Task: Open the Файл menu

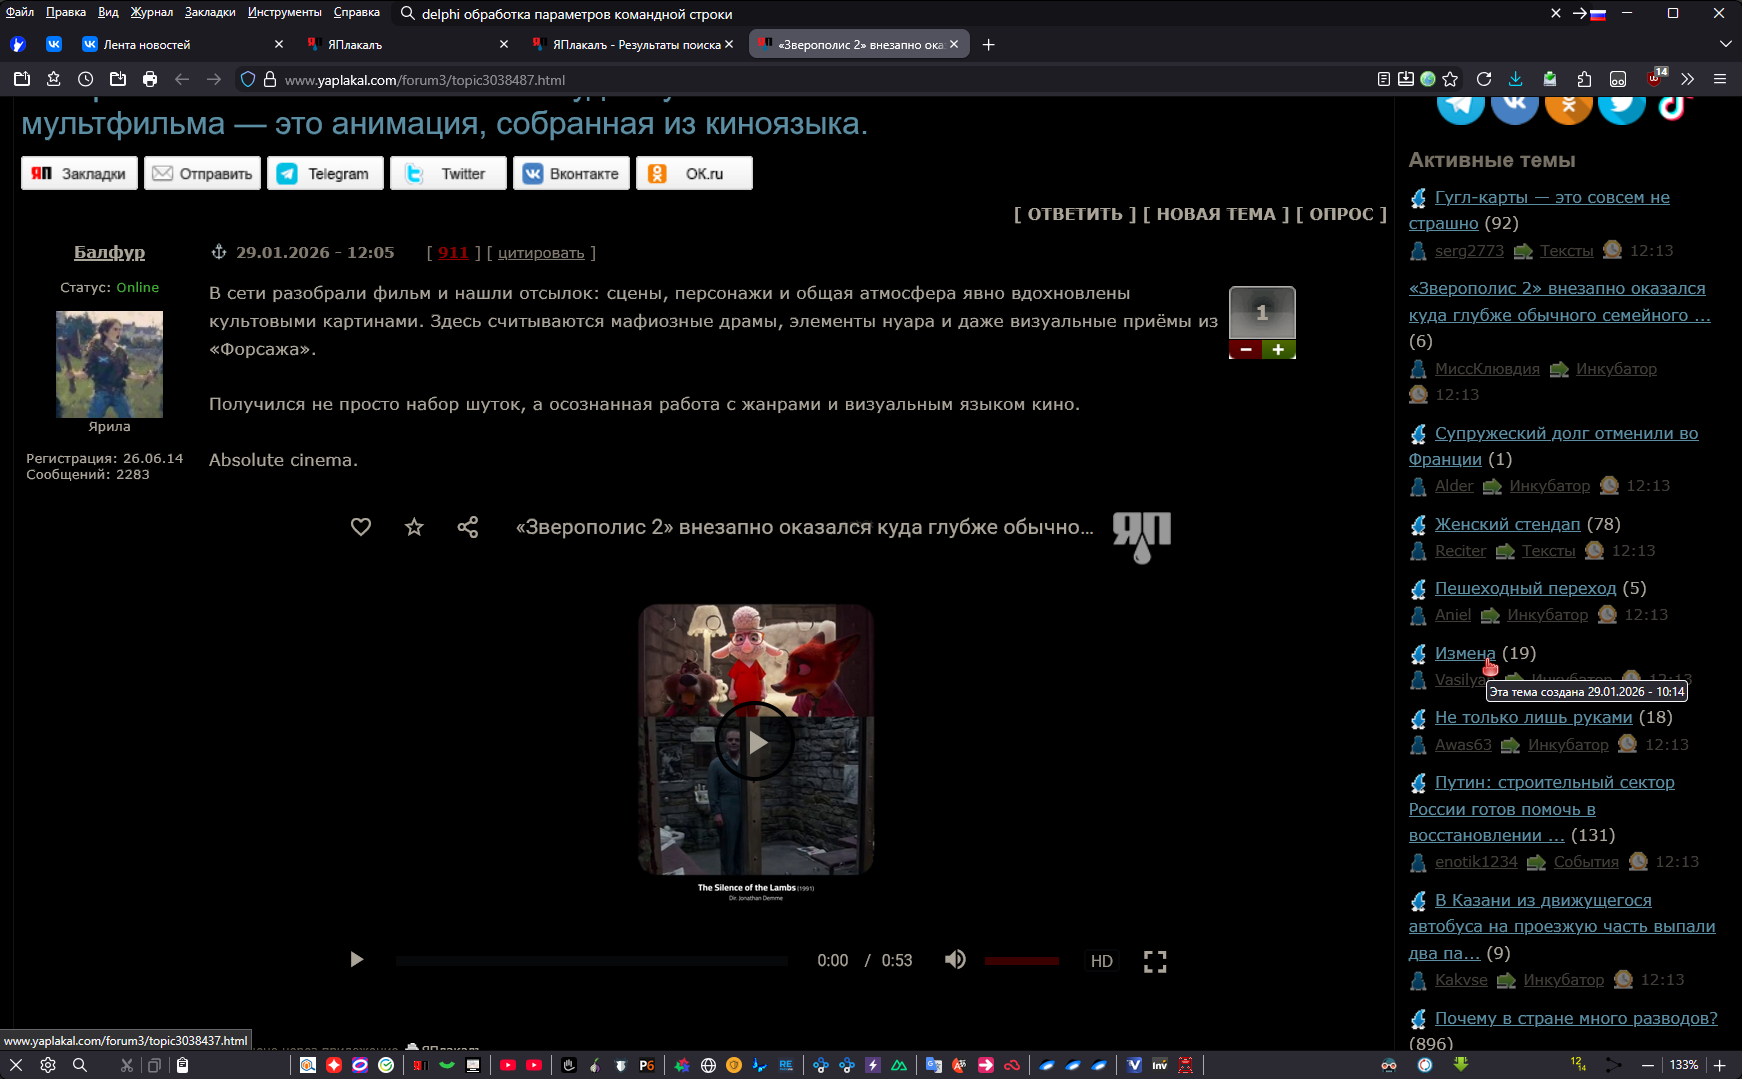Action: [x=20, y=12]
